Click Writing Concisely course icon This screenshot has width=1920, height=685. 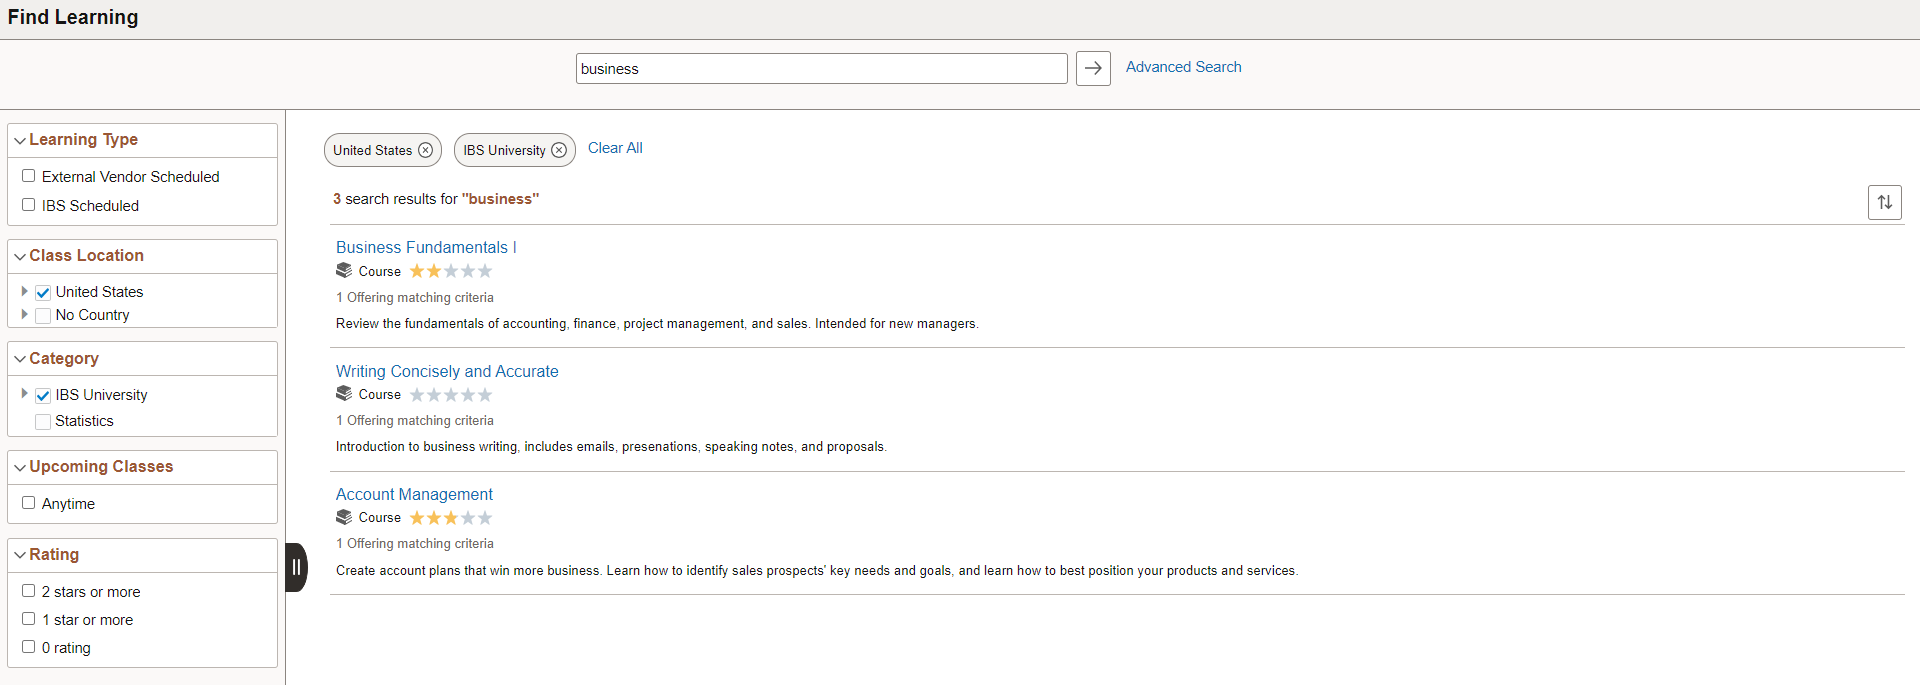click(x=344, y=394)
